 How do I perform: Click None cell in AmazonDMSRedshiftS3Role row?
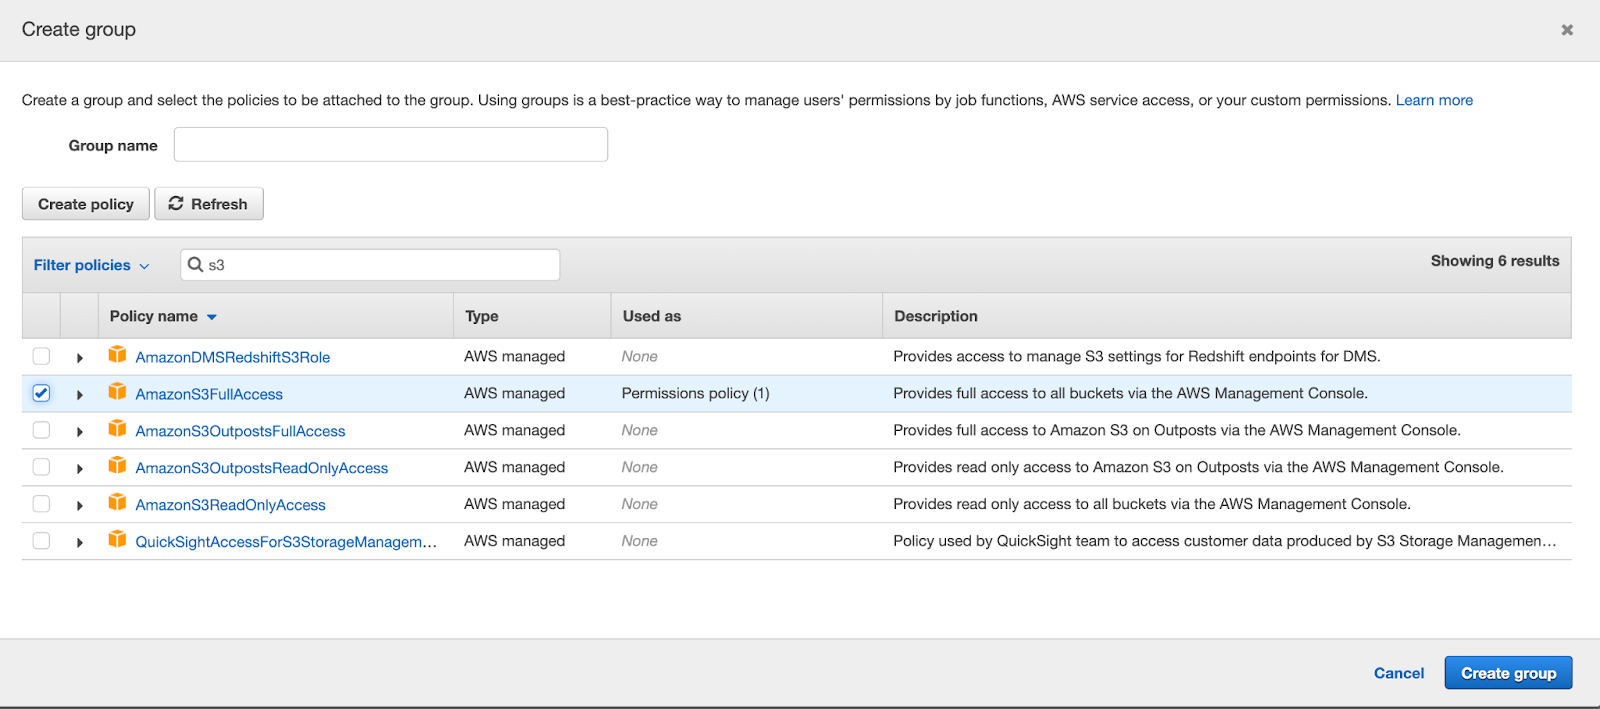coord(639,356)
